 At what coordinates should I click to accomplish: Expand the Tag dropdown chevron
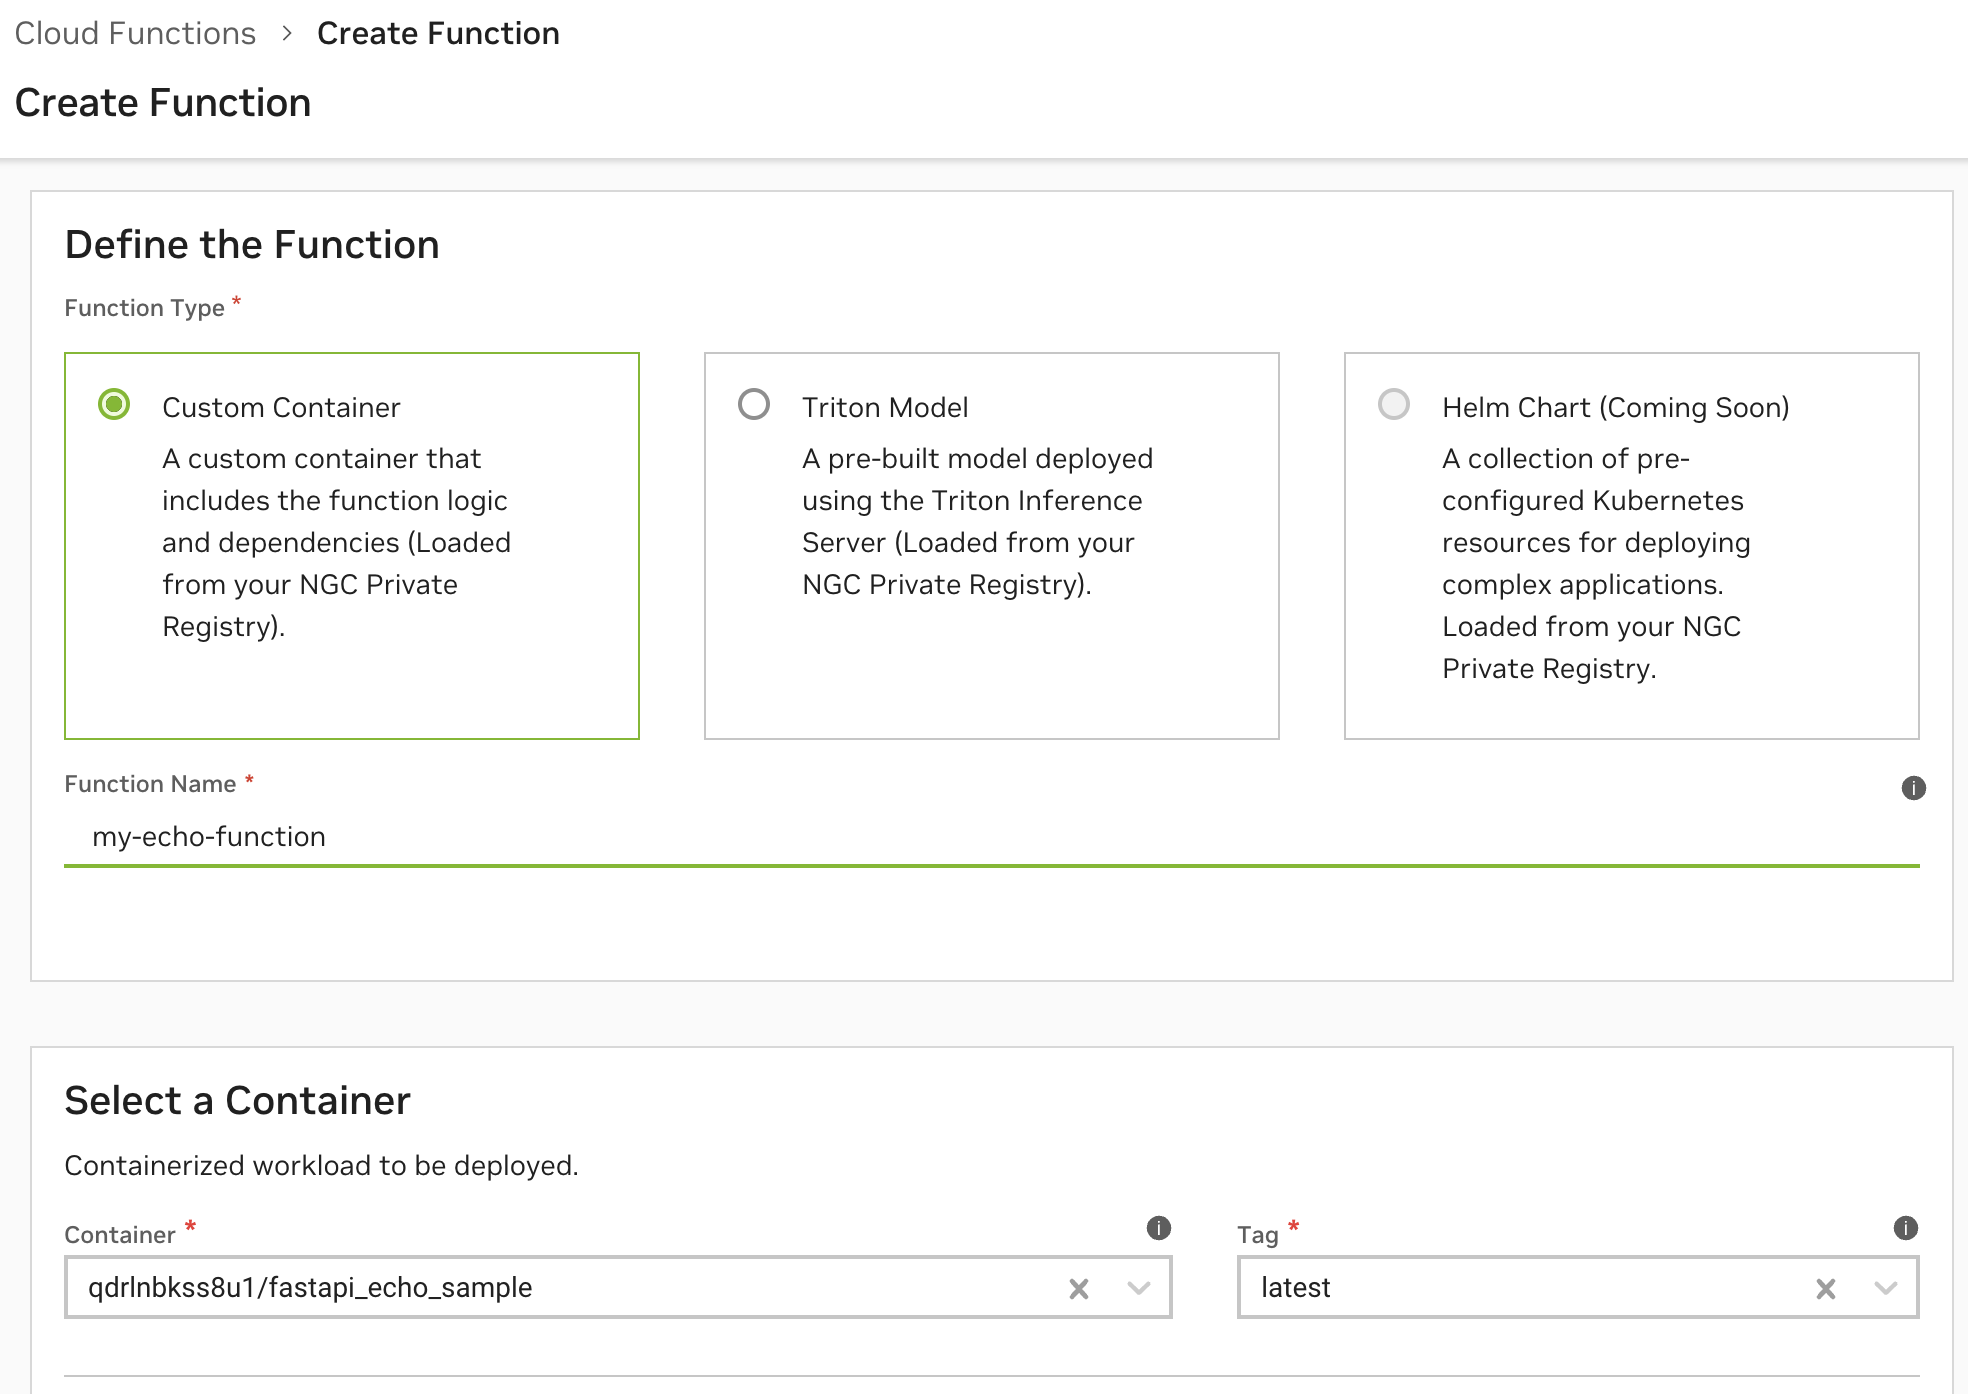(x=1885, y=1289)
